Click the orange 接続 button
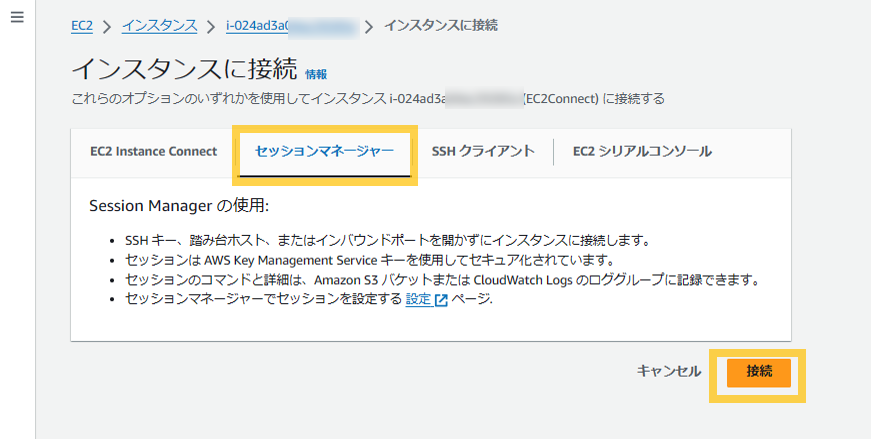The width and height of the screenshot is (871, 441). [759, 372]
